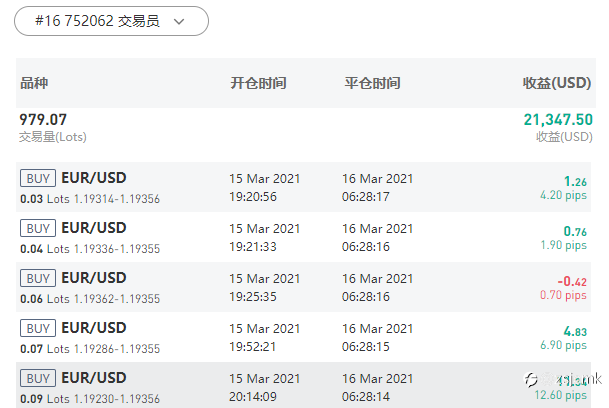Select the 4.83 profit value row
Screen dimensions: 609x408
tap(303, 337)
